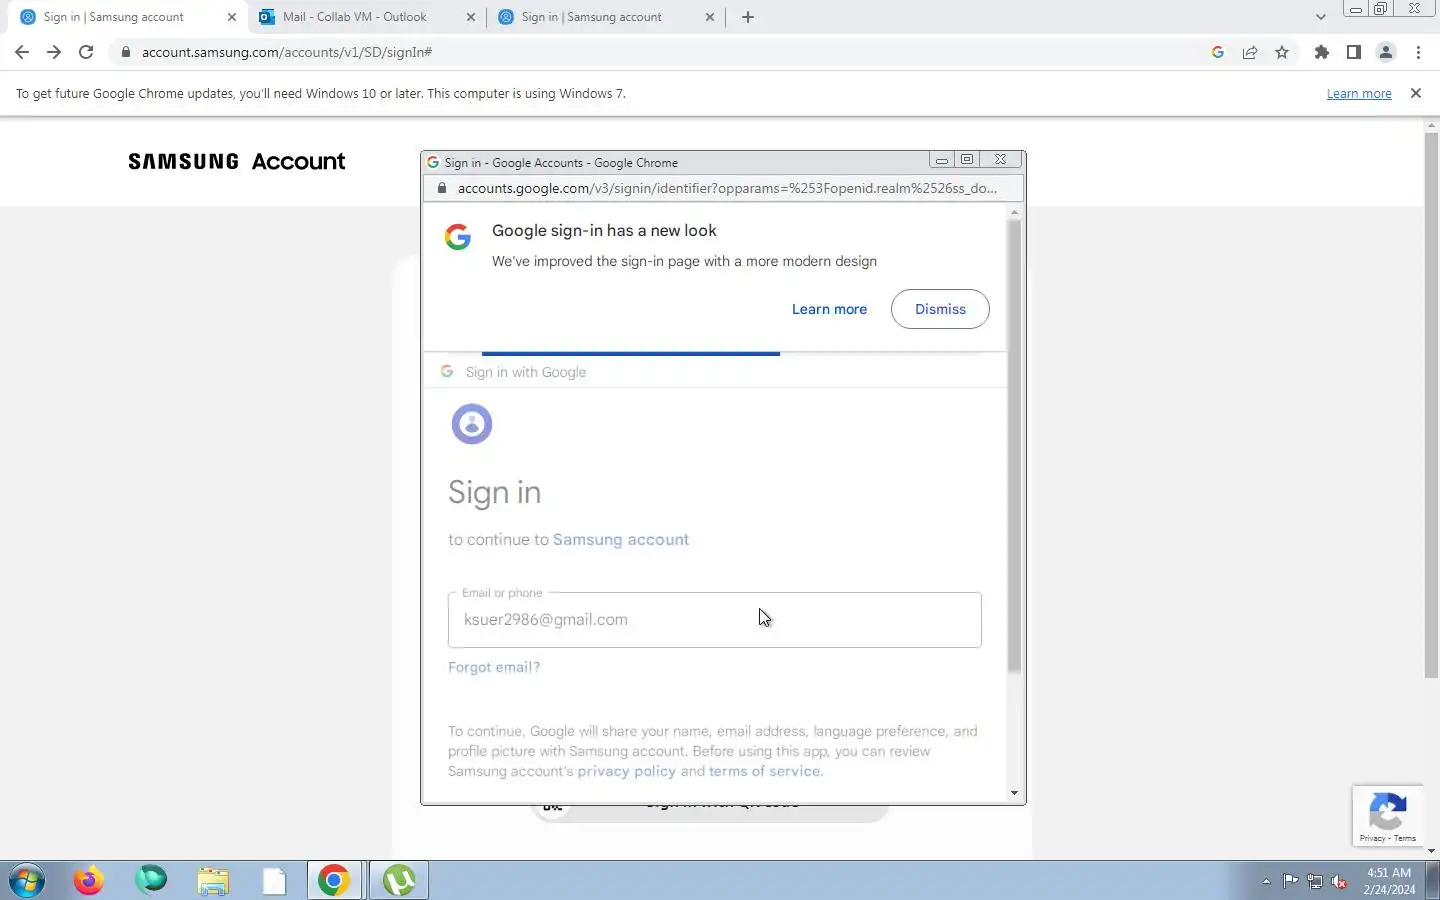Click the down arrow of the popup scrollbar
Screen dimensions: 1440x900
(1014, 793)
